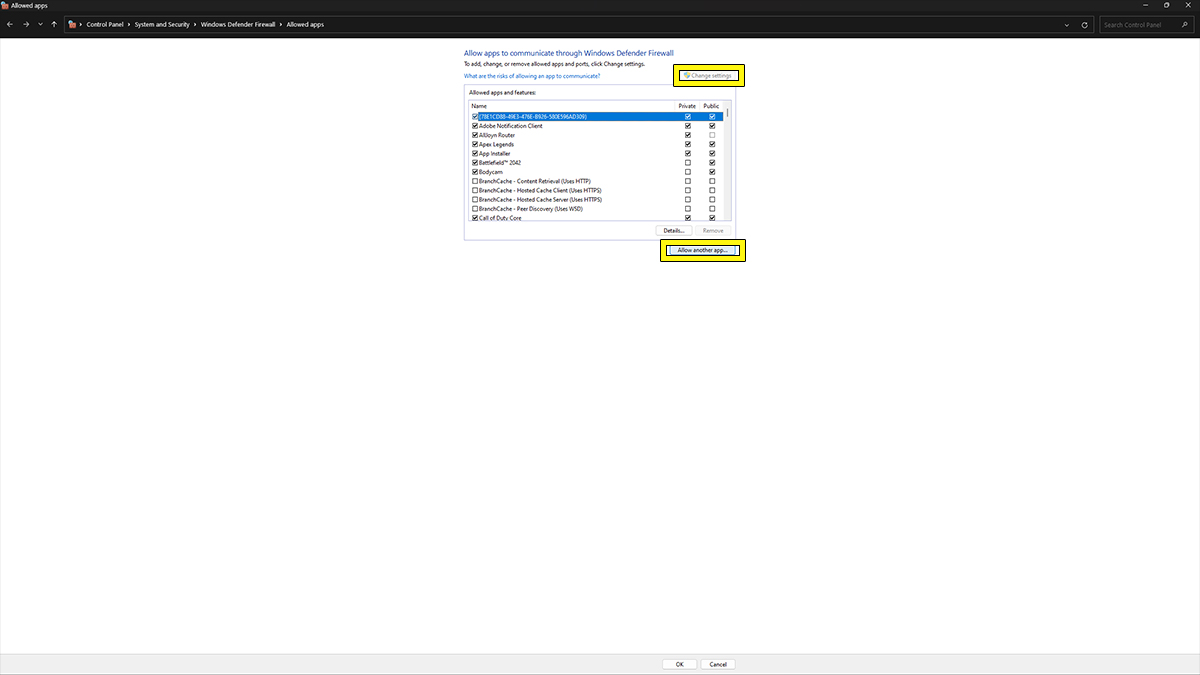Toggle the Adobe Notification Client checkbox
1200x675 pixels.
coord(475,126)
